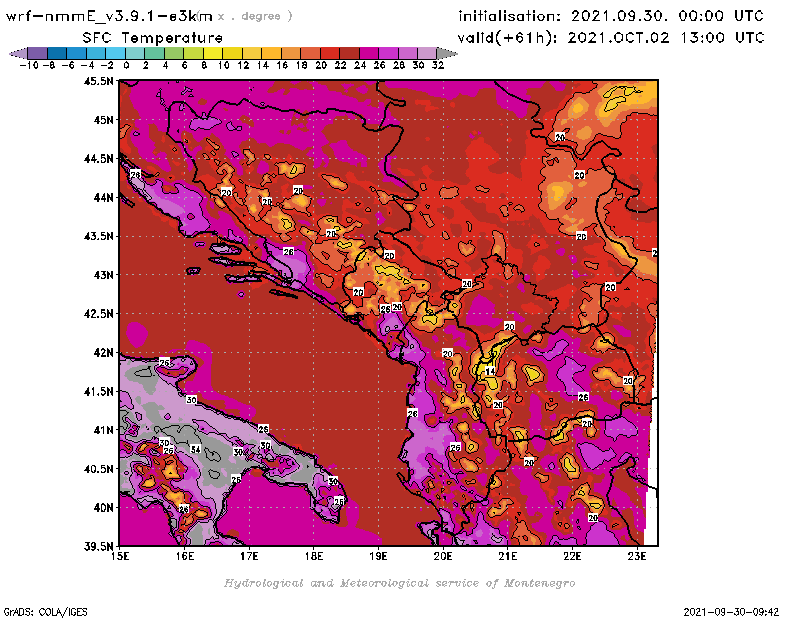The width and height of the screenshot is (800, 618).
Task: Click the -8 to -6 dark blue swatch
Action: (x=57, y=53)
